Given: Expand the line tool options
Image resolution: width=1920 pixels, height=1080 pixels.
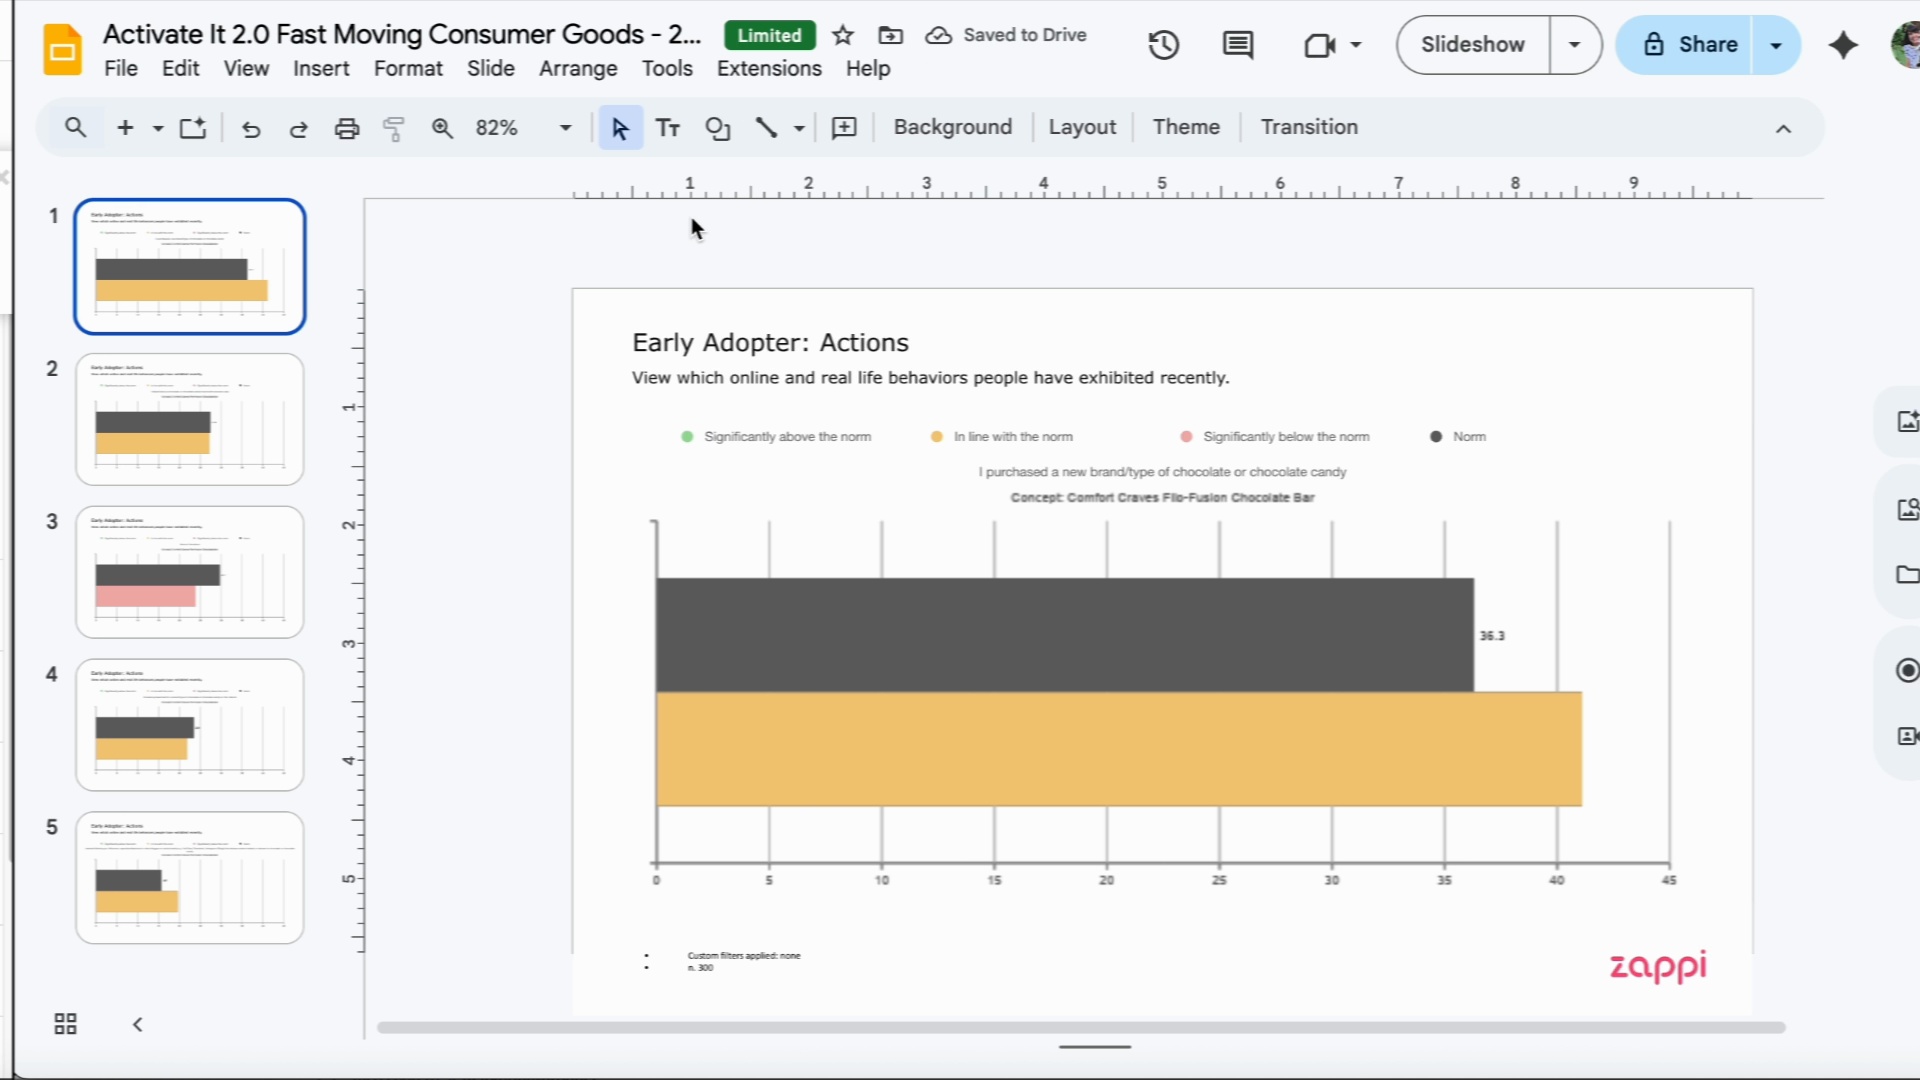Looking at the screenshot, I should tap(797, 128).
